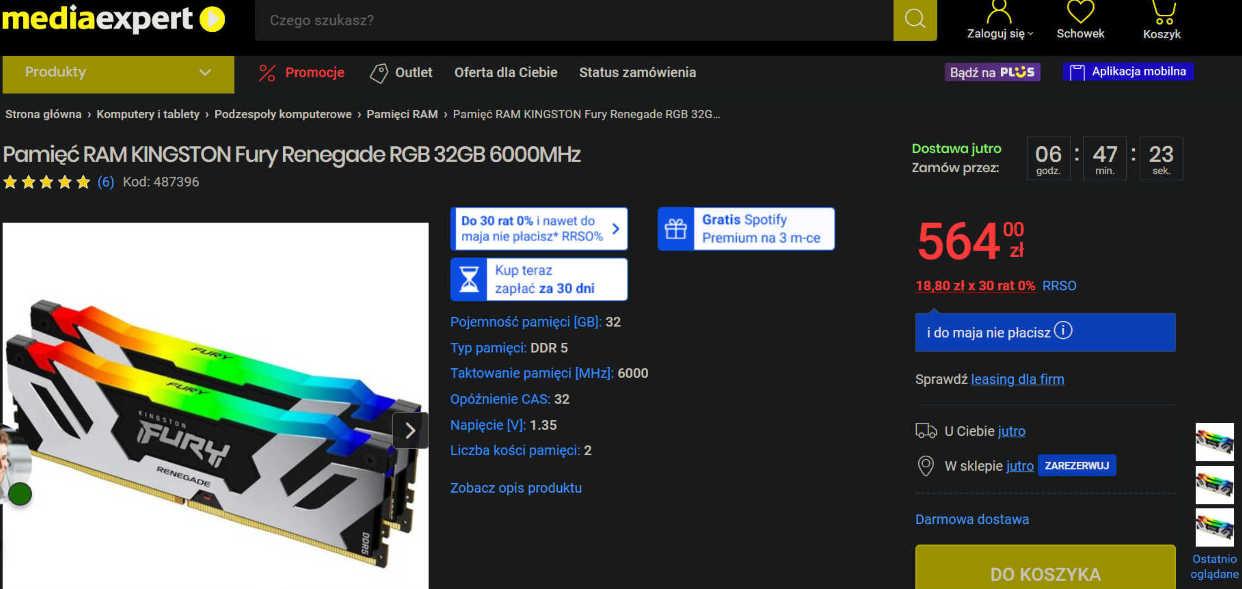Click the 'Gratis Spotify Premium' banner
Screen dimensions: 1242x589
tap(746, 229)
